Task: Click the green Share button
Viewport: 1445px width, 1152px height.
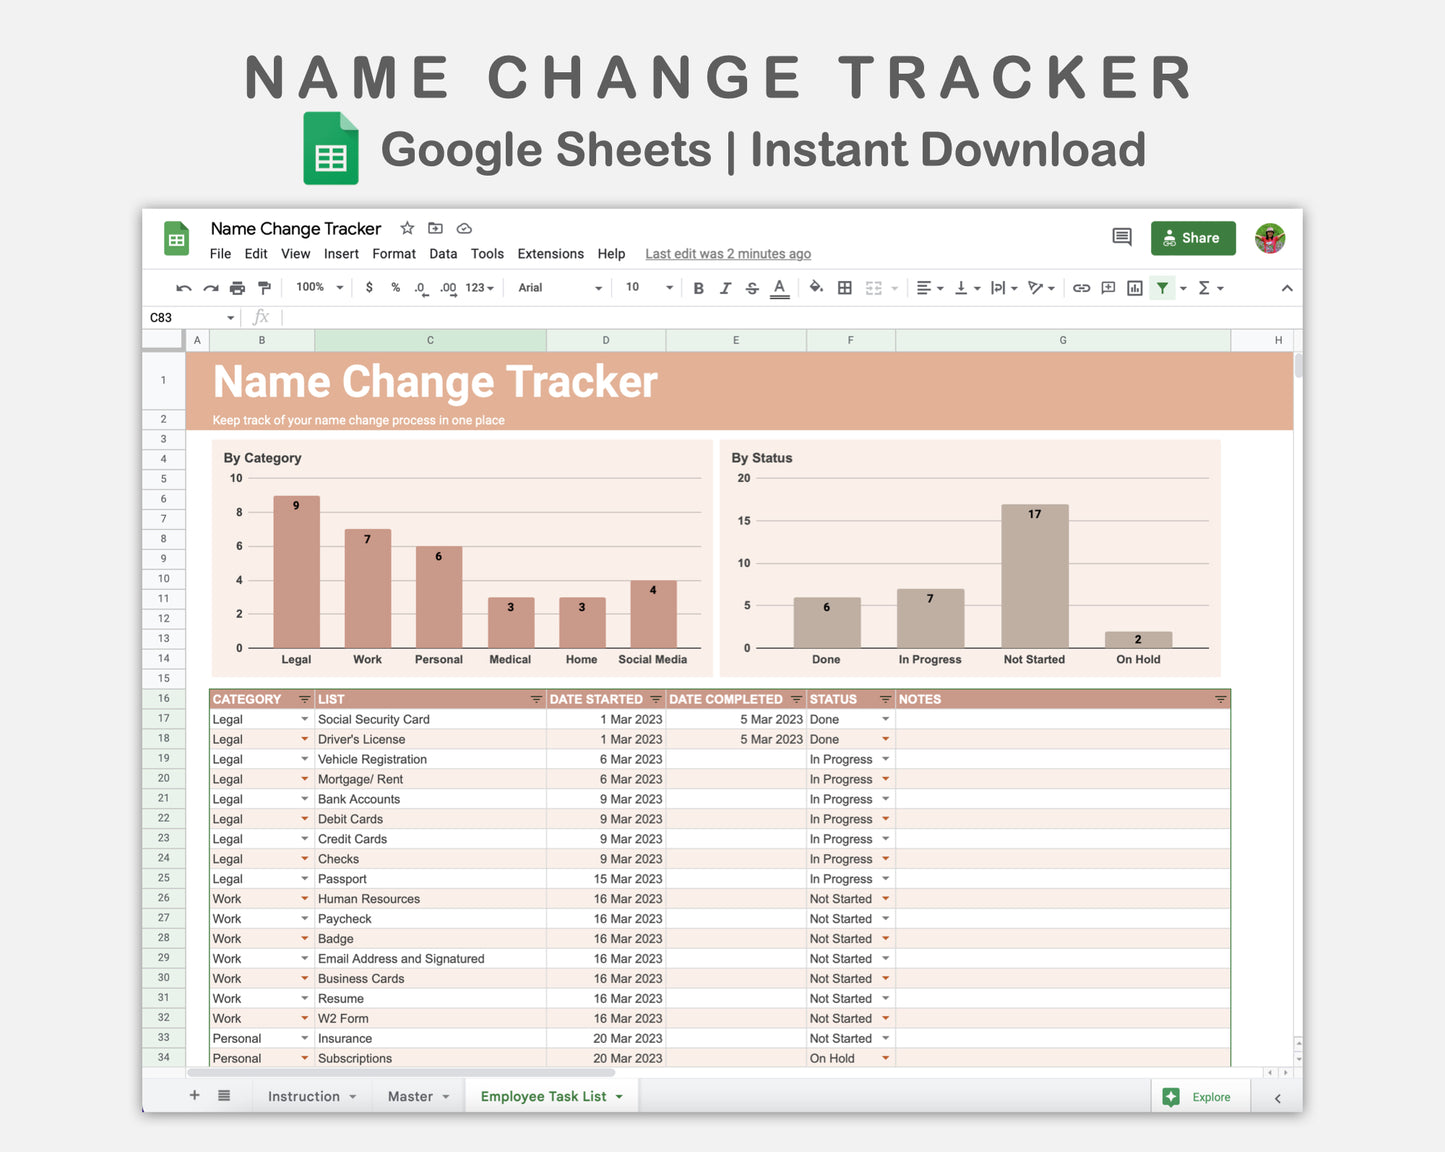Action: pyautogui.click(x=1193, y=238)
